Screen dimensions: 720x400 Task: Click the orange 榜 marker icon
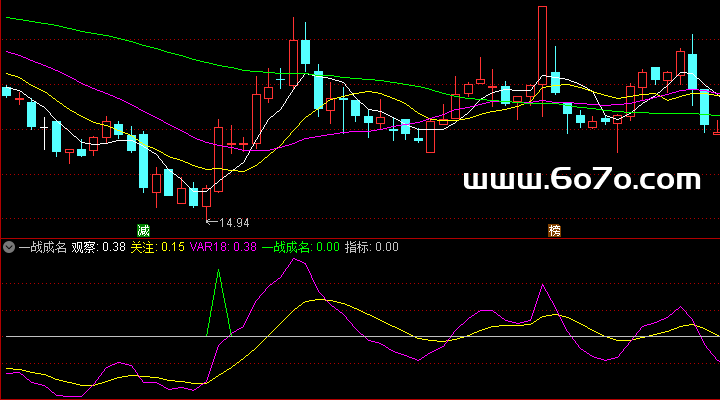(x=554, y=231)
